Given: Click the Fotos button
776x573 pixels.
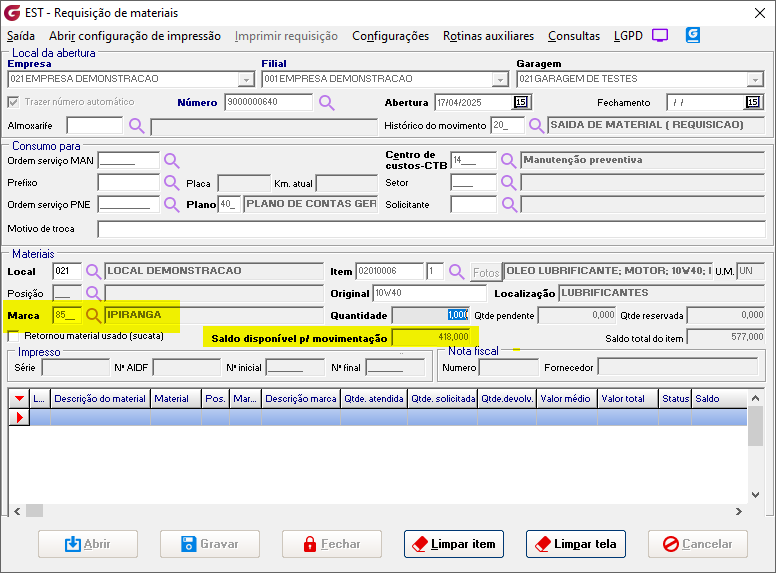Looking at the screenshot, I should pyautogui.click(x=485, y=272).
